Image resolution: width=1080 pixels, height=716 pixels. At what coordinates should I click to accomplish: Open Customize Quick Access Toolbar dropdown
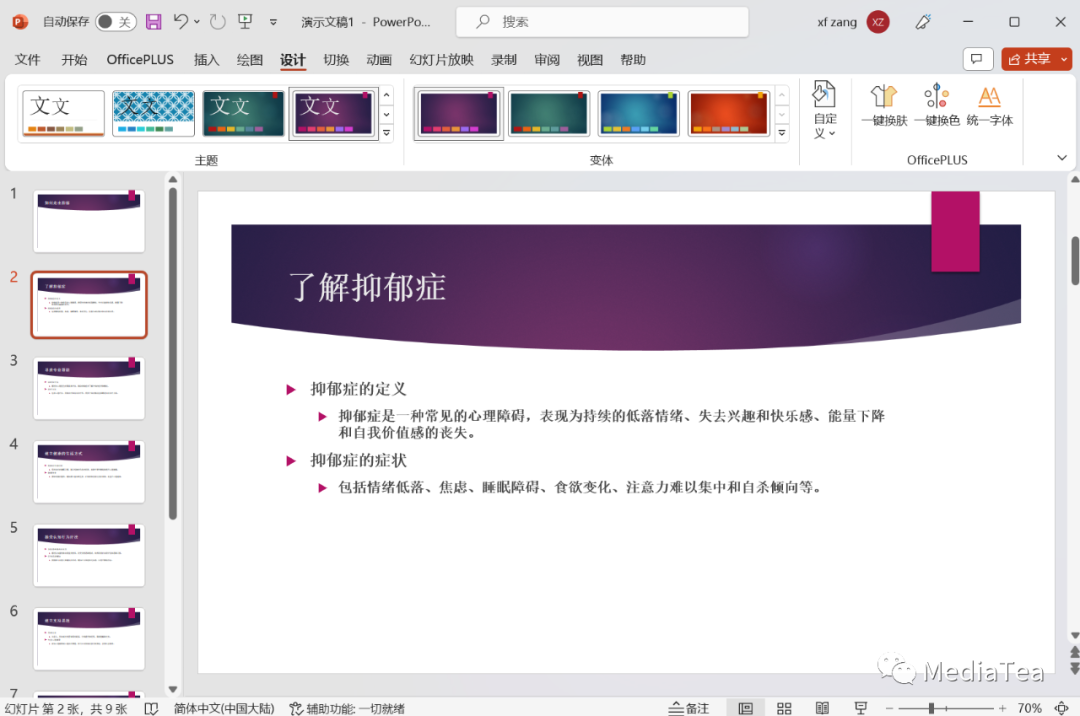coord(273,22)
